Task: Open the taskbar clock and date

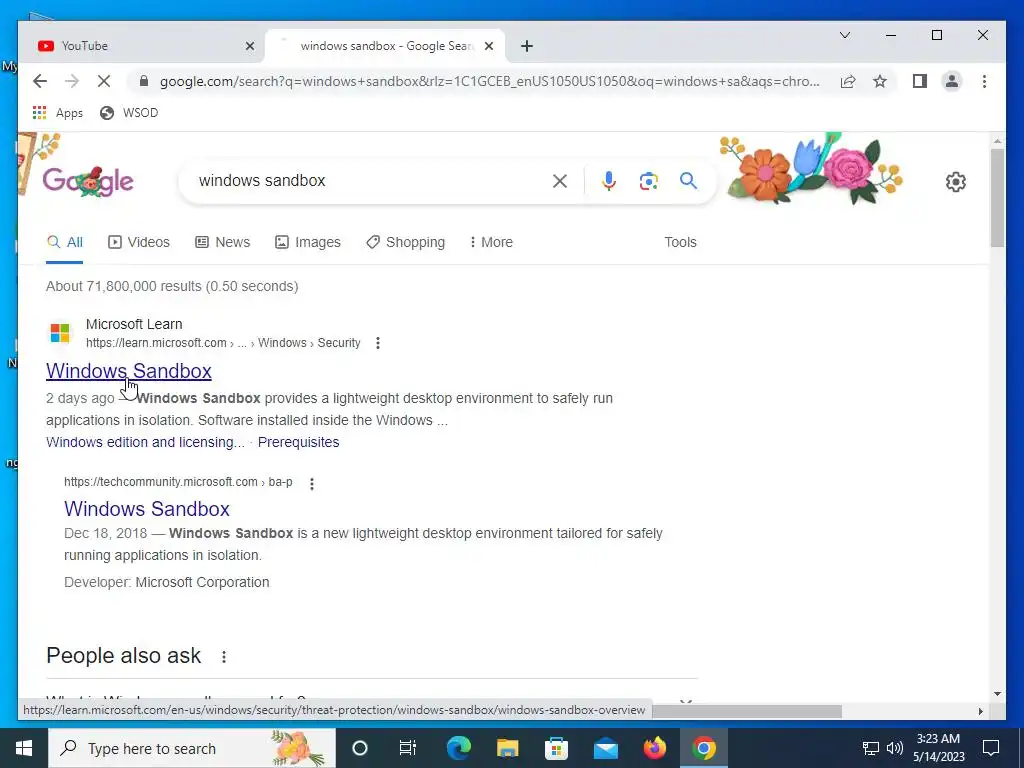Action: coord(938,748)
